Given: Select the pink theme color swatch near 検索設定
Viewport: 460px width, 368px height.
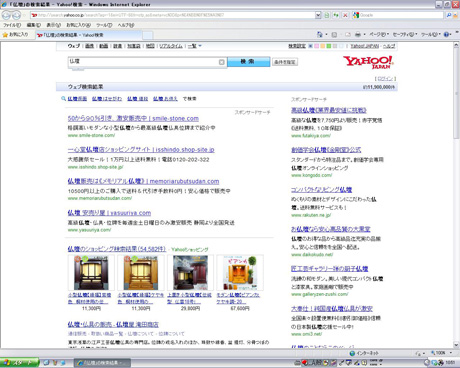Looking at the screenshot, I should (x=317, y=46).
